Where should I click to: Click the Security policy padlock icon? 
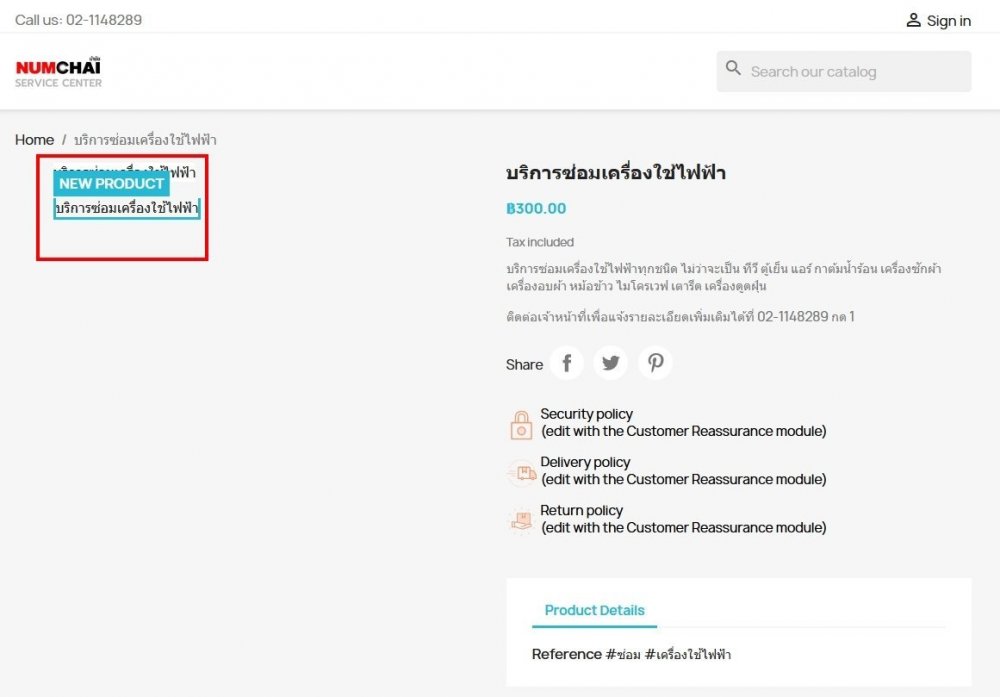click(x=521, y=425)
